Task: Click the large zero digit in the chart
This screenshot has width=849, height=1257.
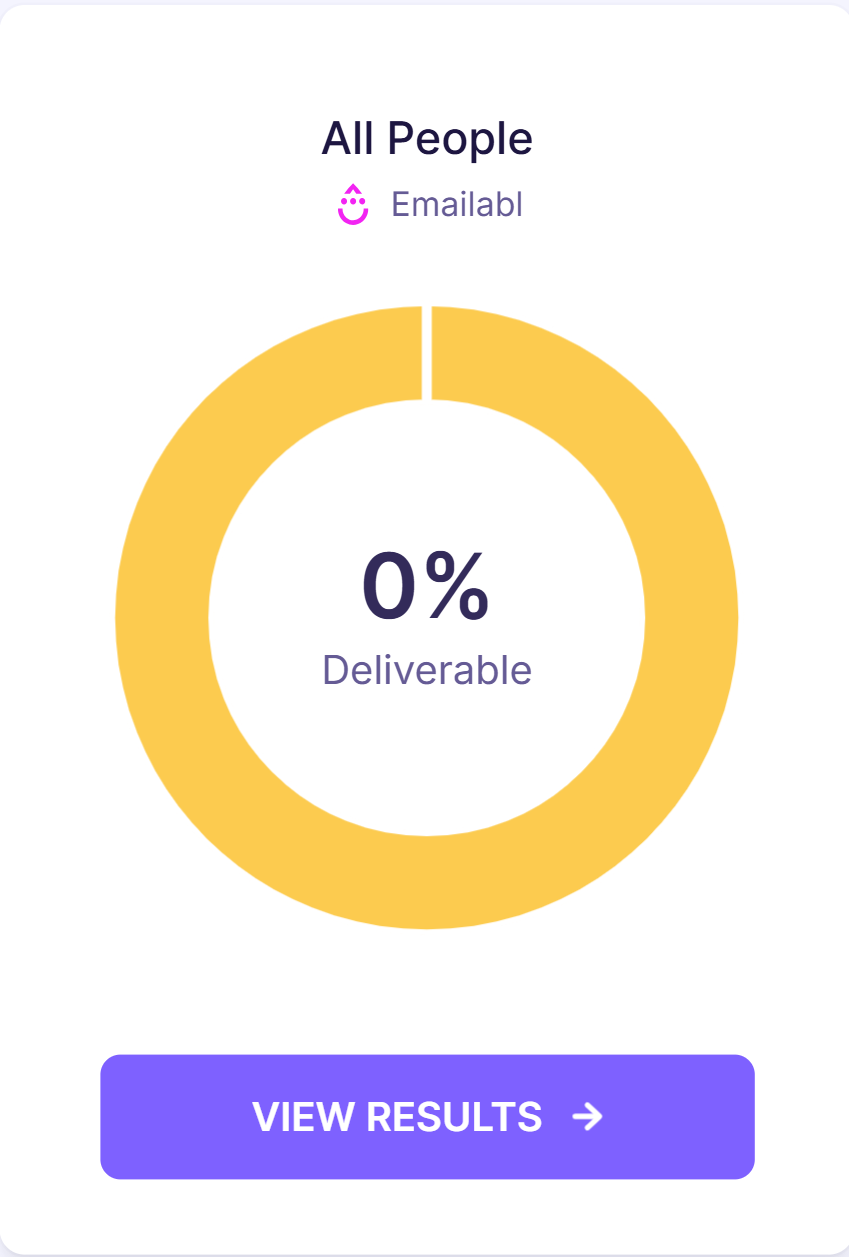Action: pyautogui.click(x=390, y=587)
